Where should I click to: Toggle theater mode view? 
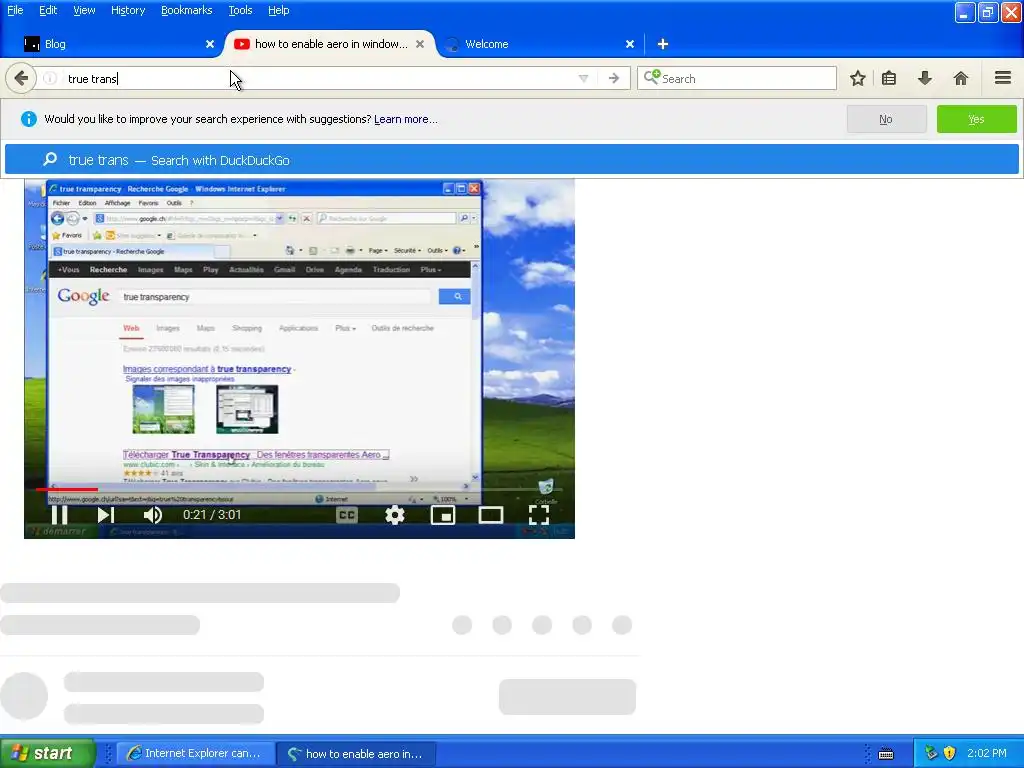[490, 515]
